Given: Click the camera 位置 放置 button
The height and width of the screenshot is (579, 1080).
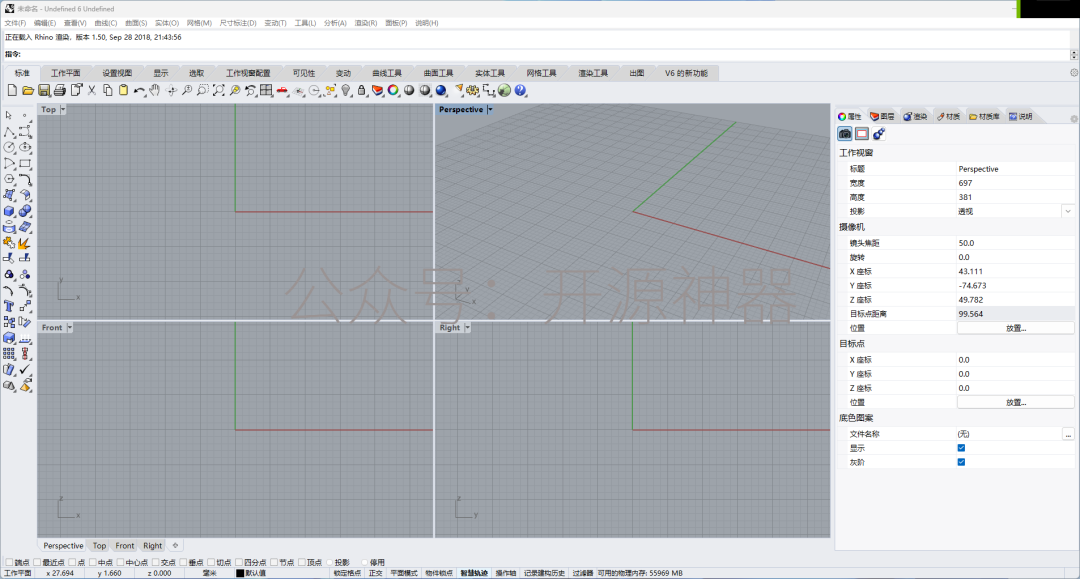Looking at the screenshot, I should [x=1015, y=328].
